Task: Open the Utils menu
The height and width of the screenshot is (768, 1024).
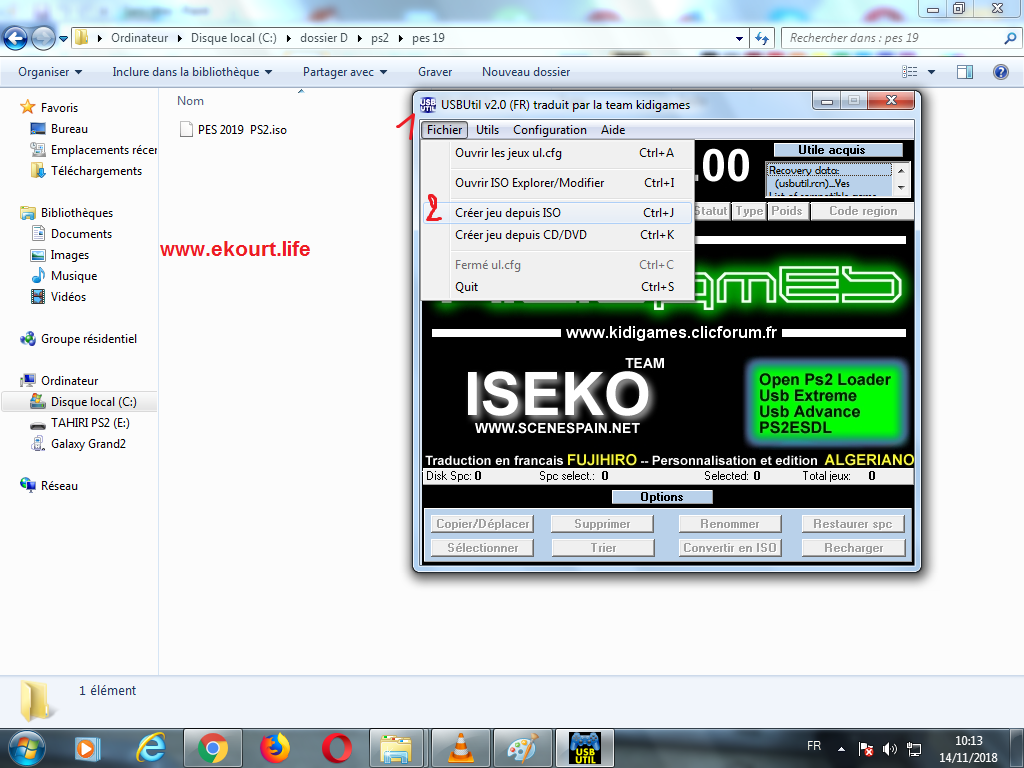Action: (487, 130)
